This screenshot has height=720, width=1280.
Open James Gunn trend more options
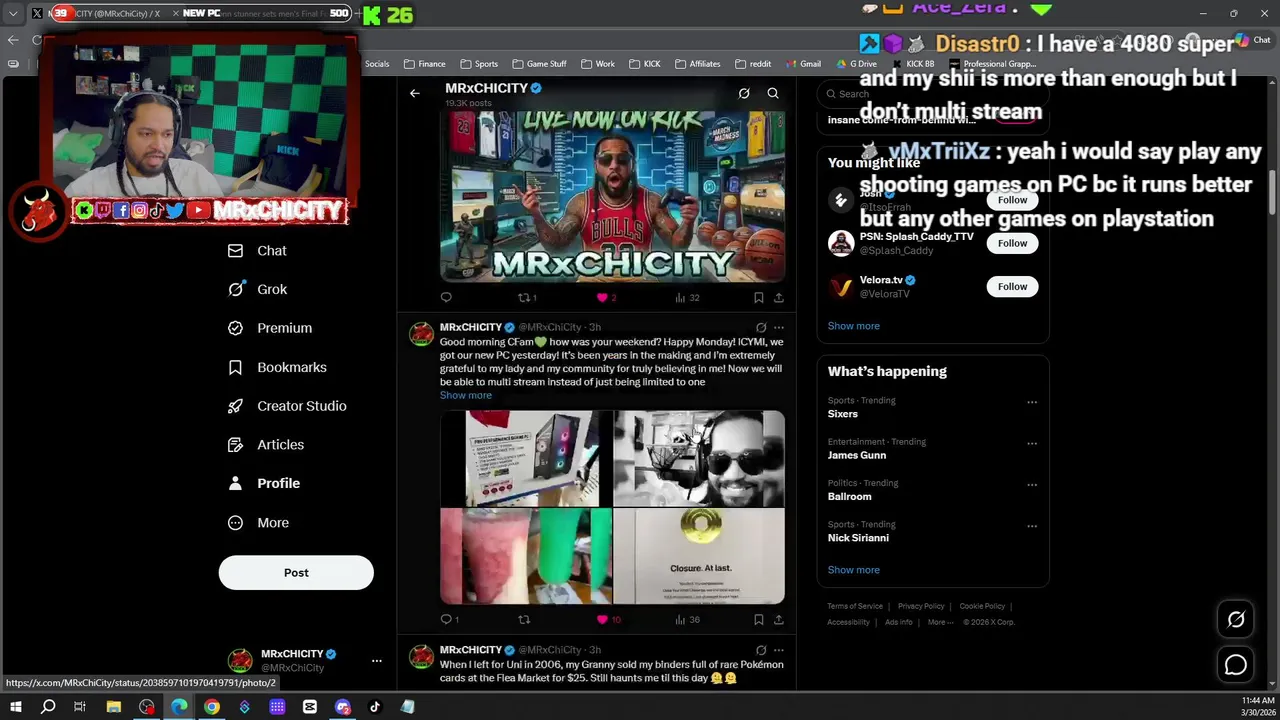pyautogui.click(x=1032, y=443)
